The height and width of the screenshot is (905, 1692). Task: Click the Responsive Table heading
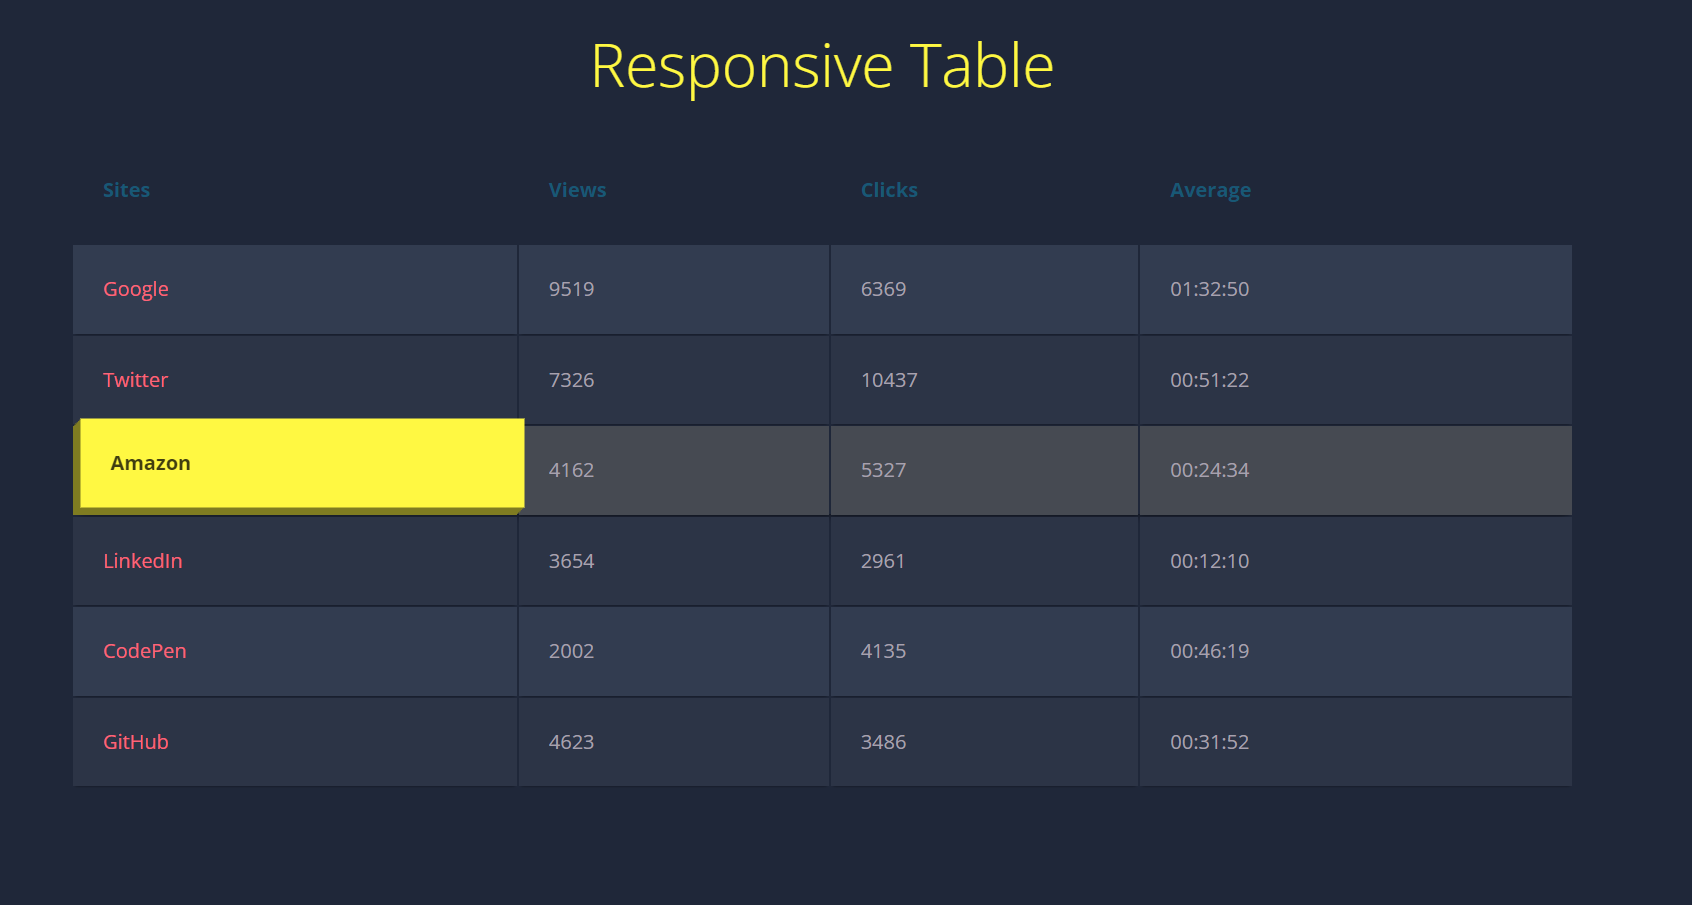tap(822, 67)
